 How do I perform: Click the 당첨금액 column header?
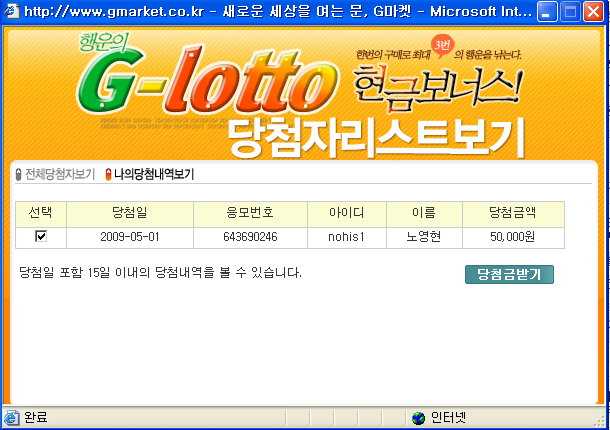(513, 214)
